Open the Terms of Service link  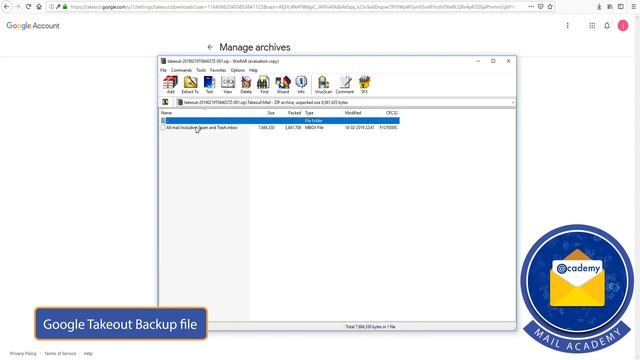pyautogui.click(x=60, y=353)
